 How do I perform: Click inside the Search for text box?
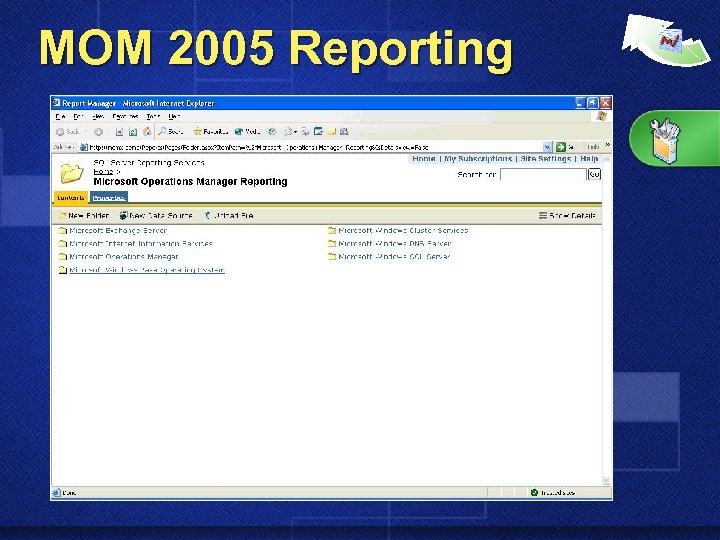point(543,174)
